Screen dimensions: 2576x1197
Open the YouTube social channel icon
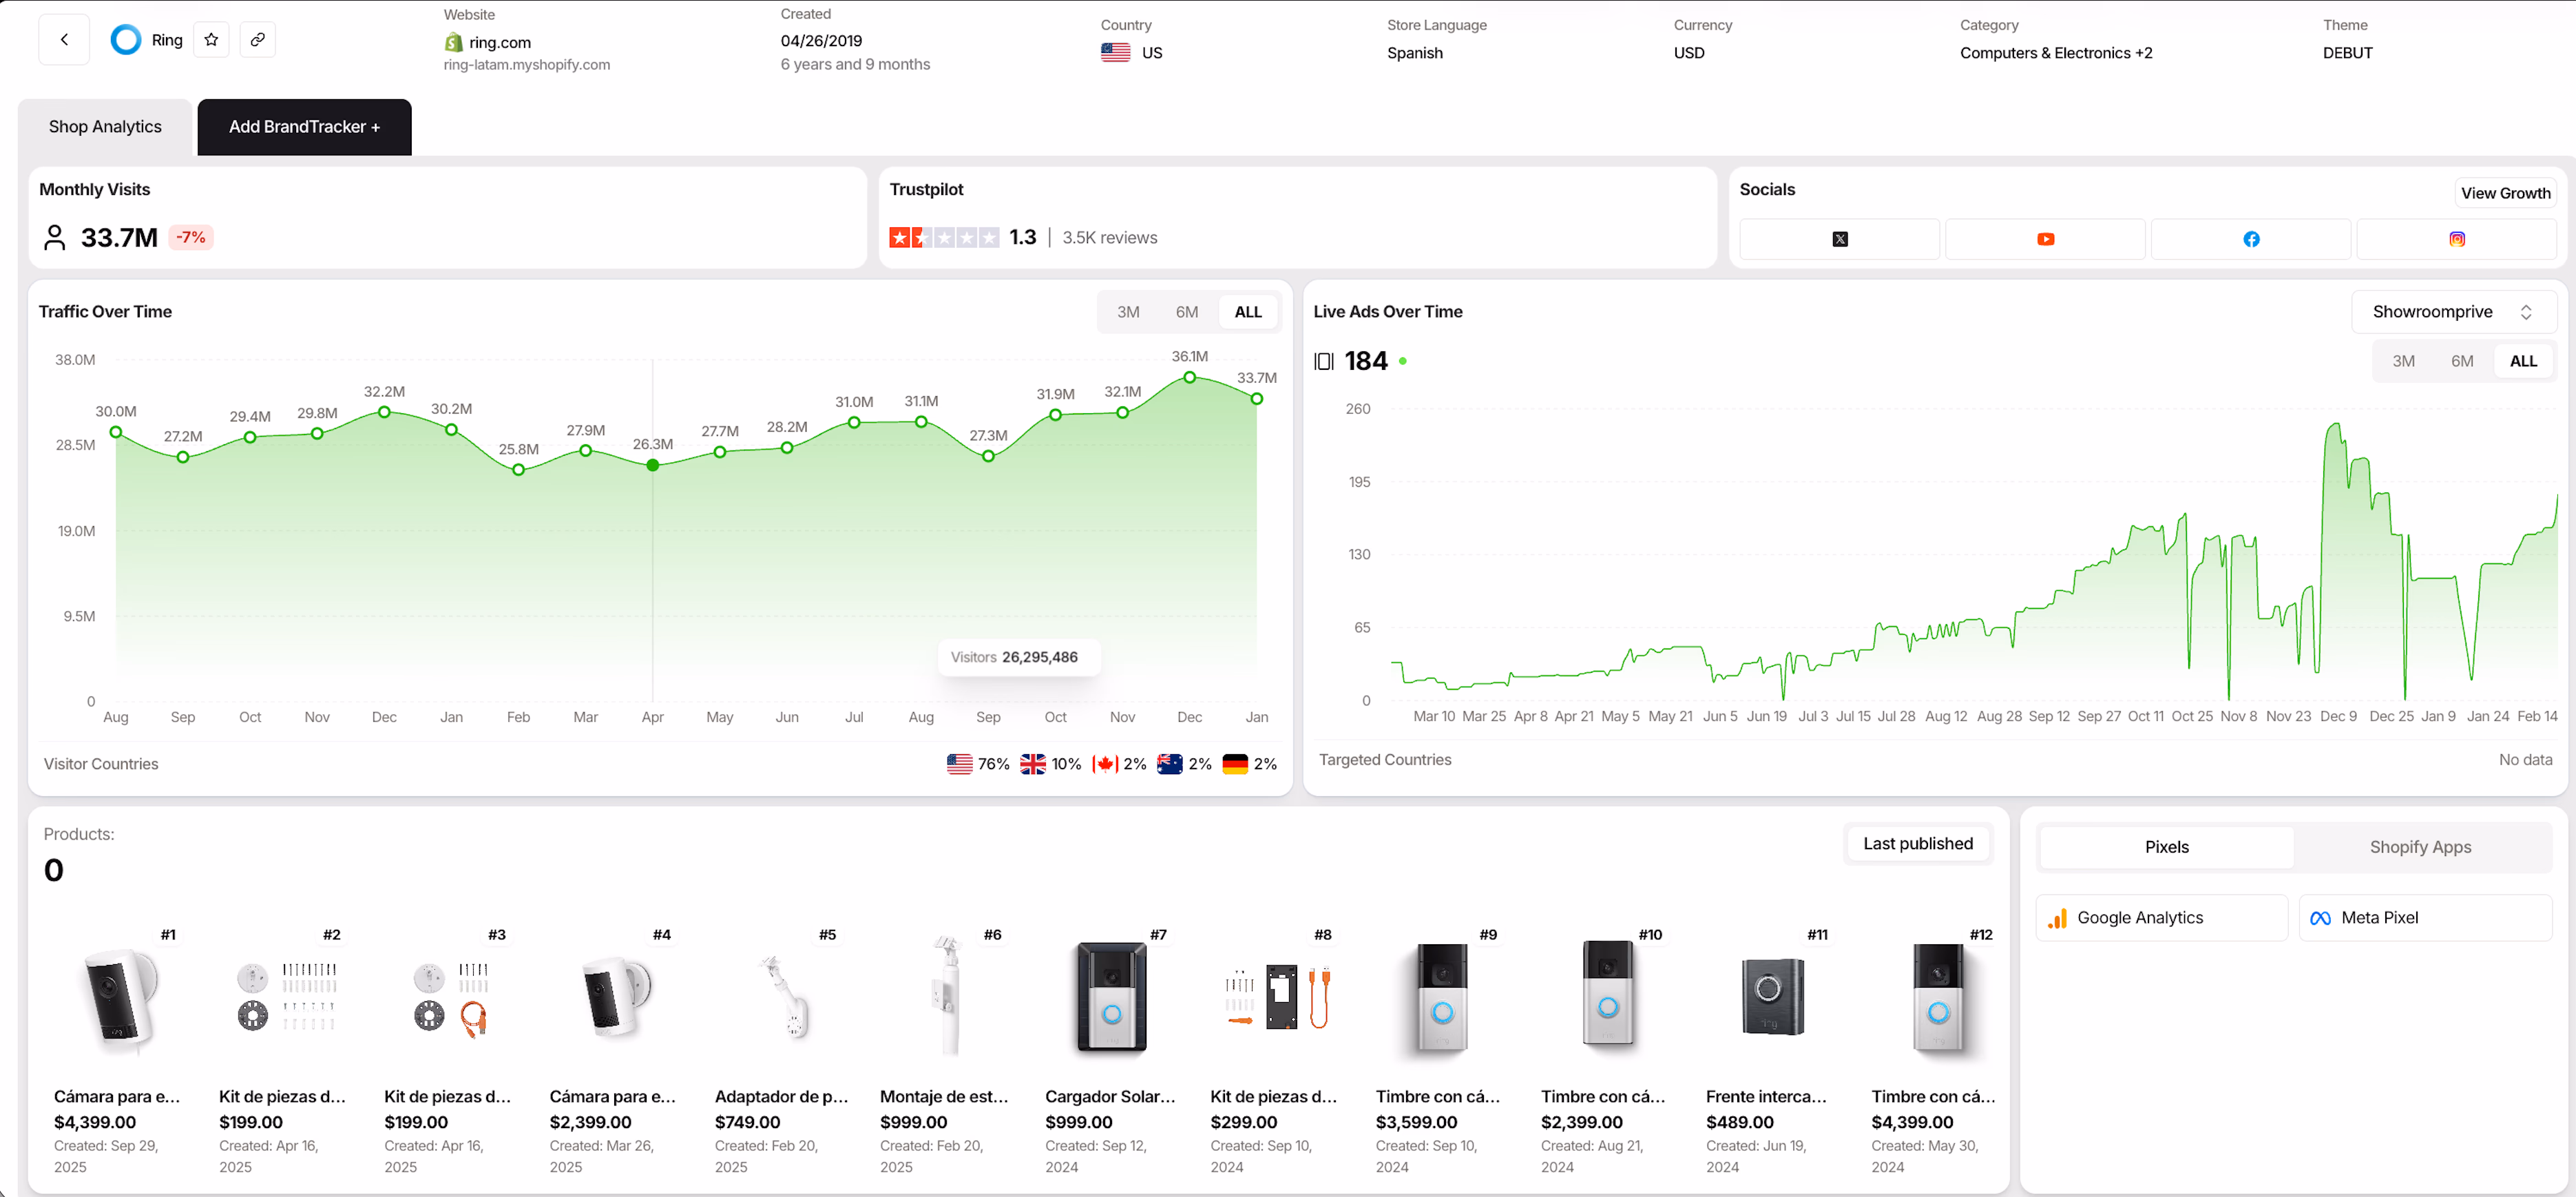pos(2045,239)
